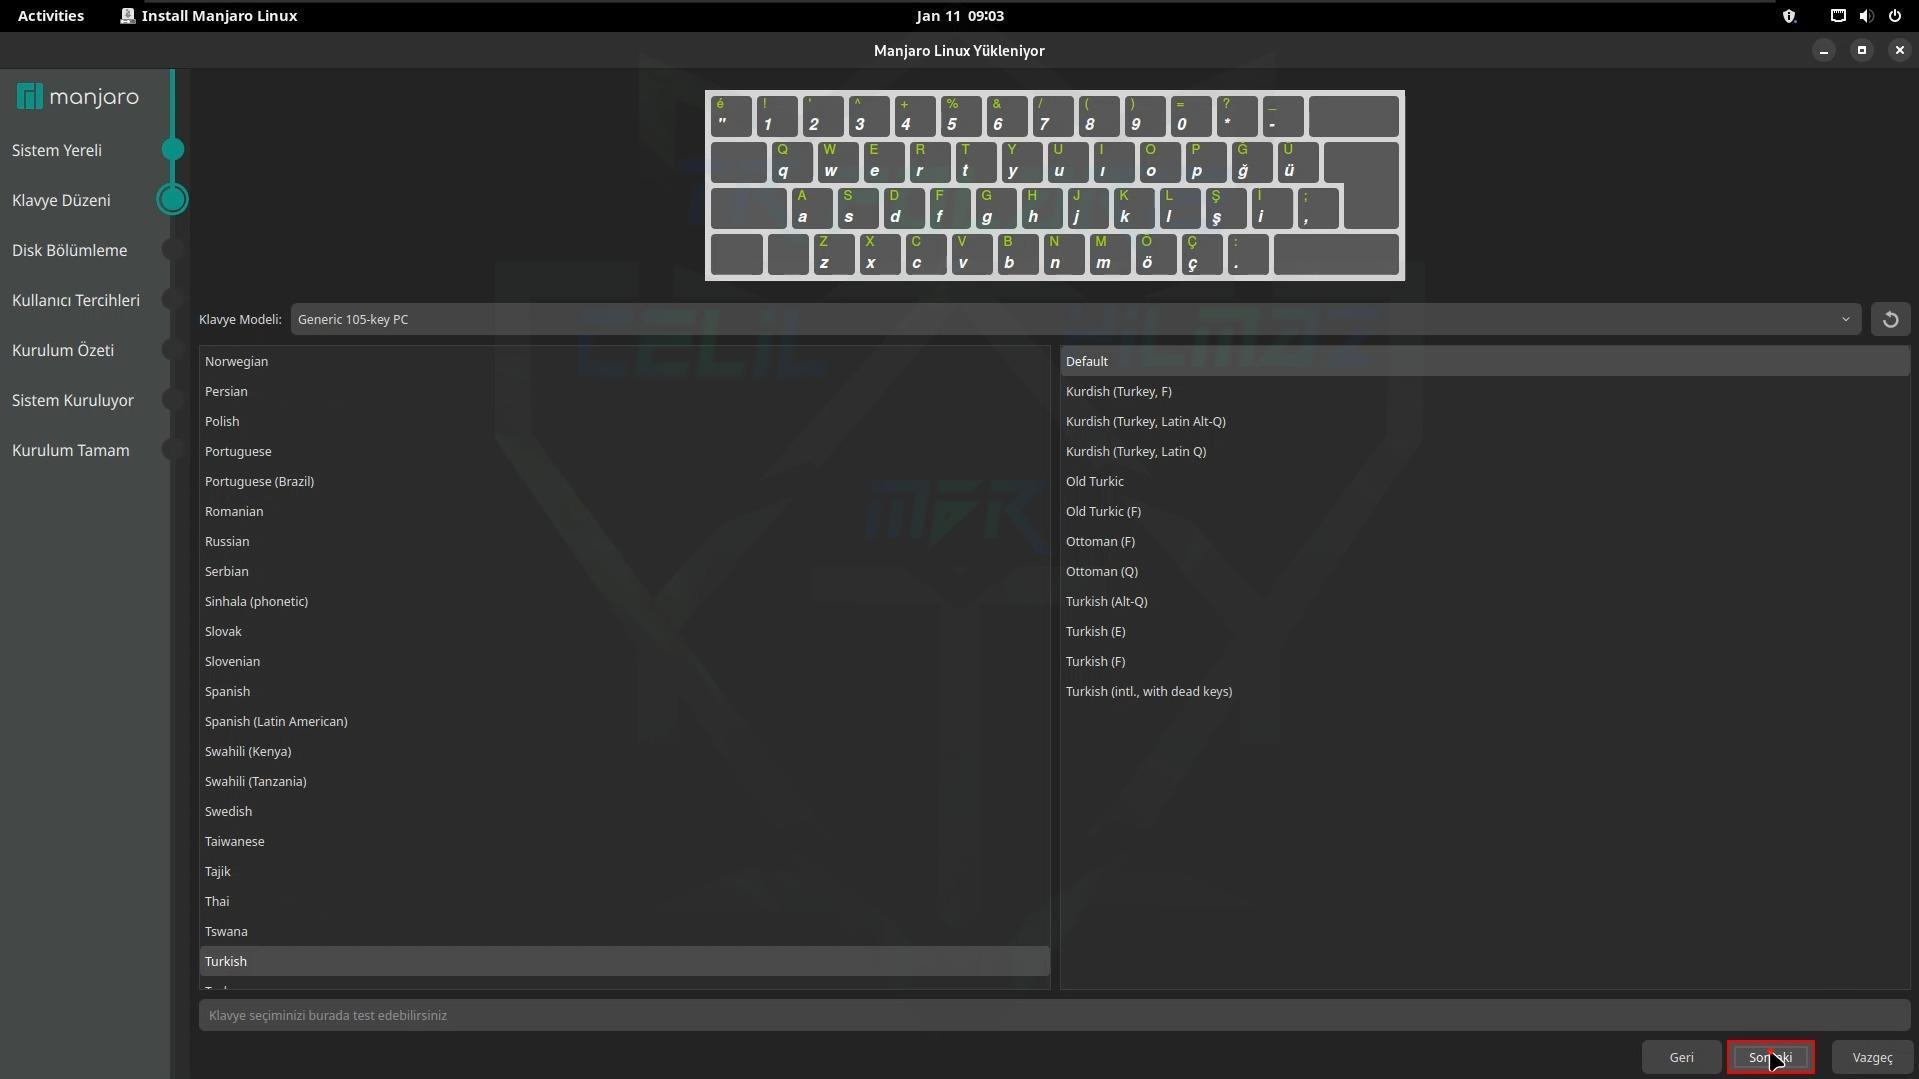Choose Portuguese keyboard layout
The image size is (1919, 1079).
click(x=624, y=451)
